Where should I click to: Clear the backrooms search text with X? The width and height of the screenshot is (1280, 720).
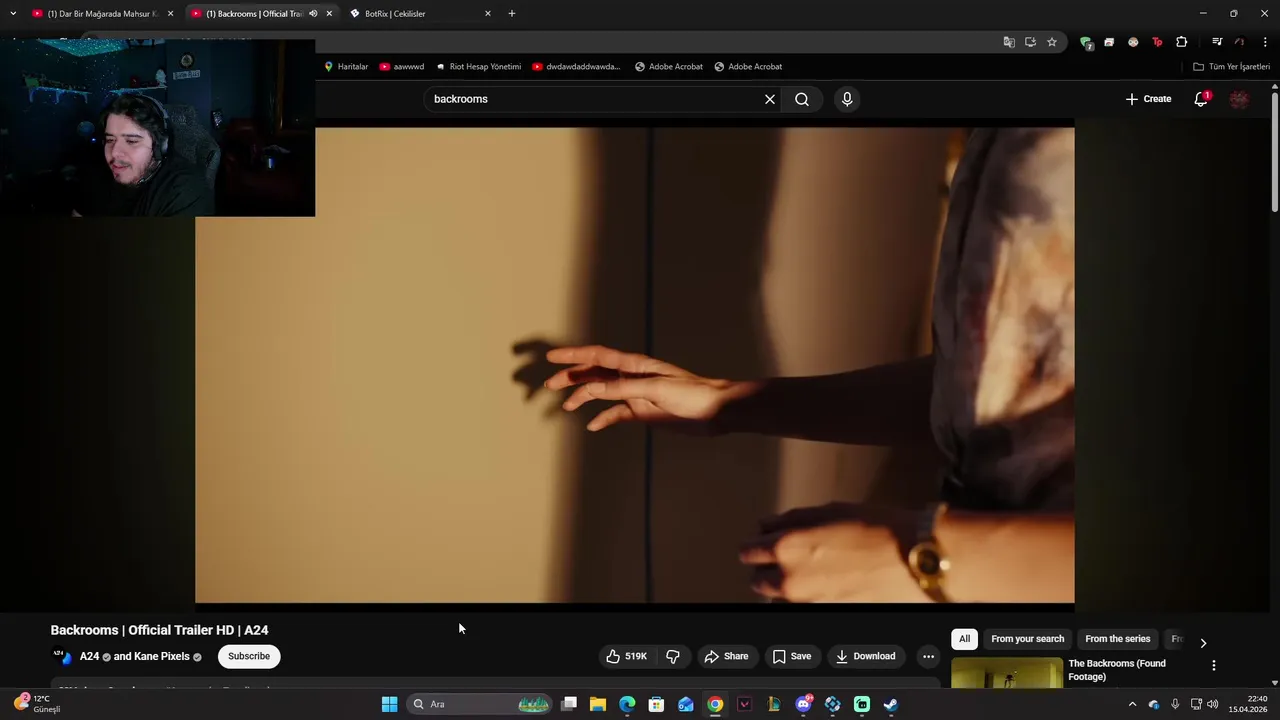pyautogui.click(x=770, y=99)
